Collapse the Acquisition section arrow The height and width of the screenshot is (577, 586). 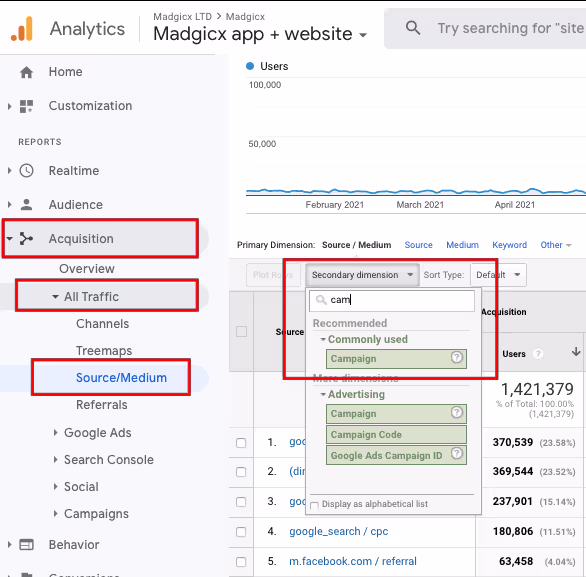9,238
